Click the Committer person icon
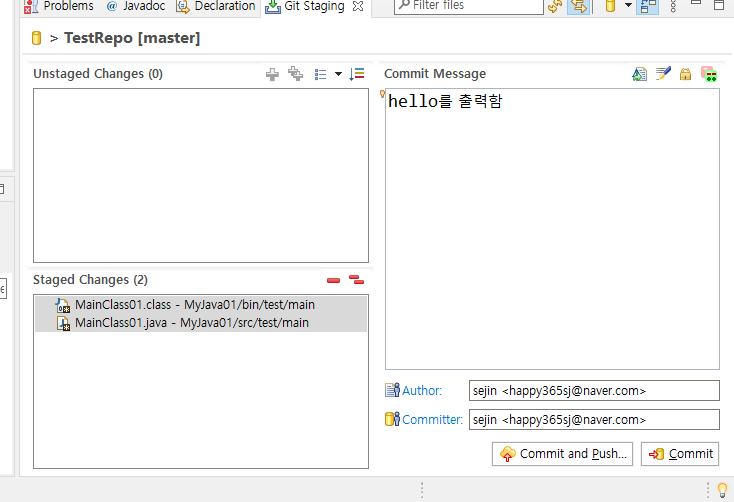The width and height of the screenshot is (734, 502). [x=392, y=419]
